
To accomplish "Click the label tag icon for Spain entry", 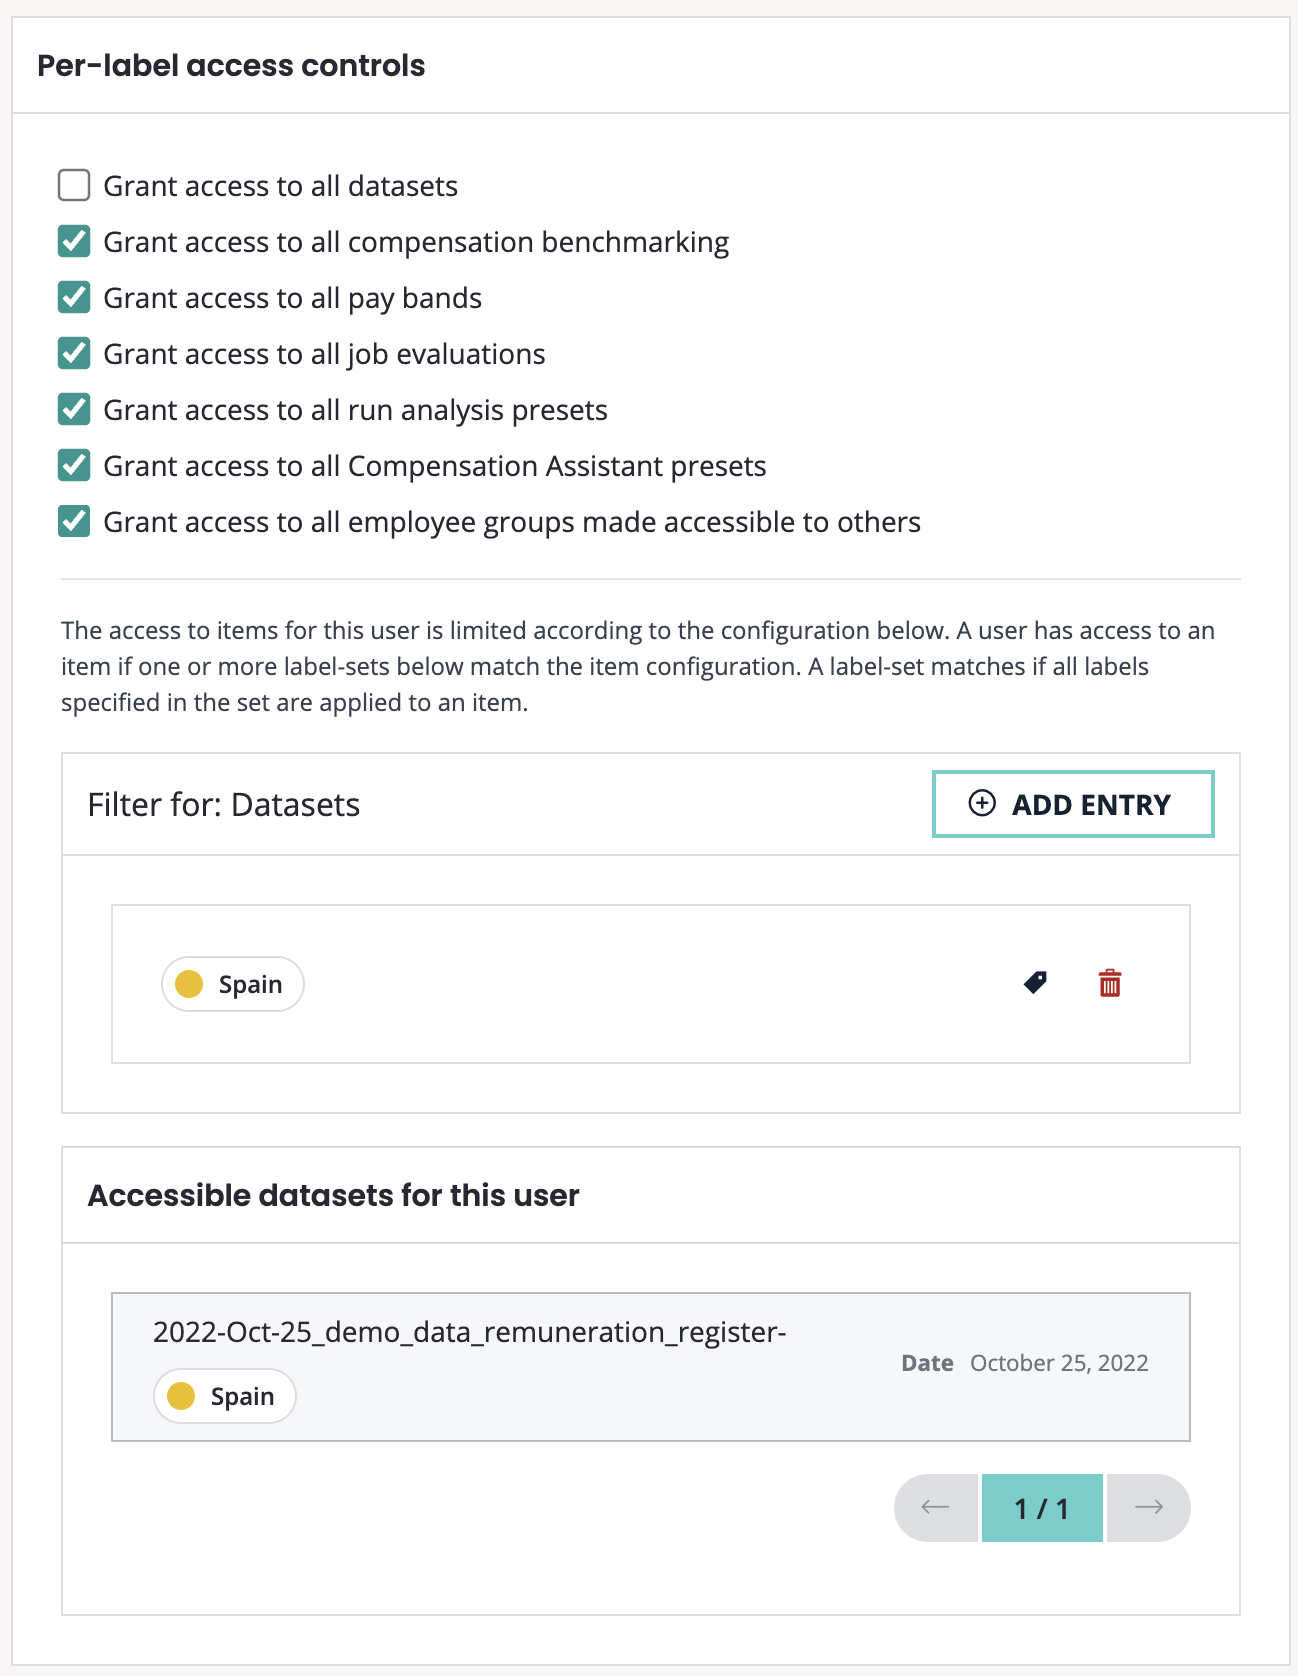I will [x=1035, y=983].
